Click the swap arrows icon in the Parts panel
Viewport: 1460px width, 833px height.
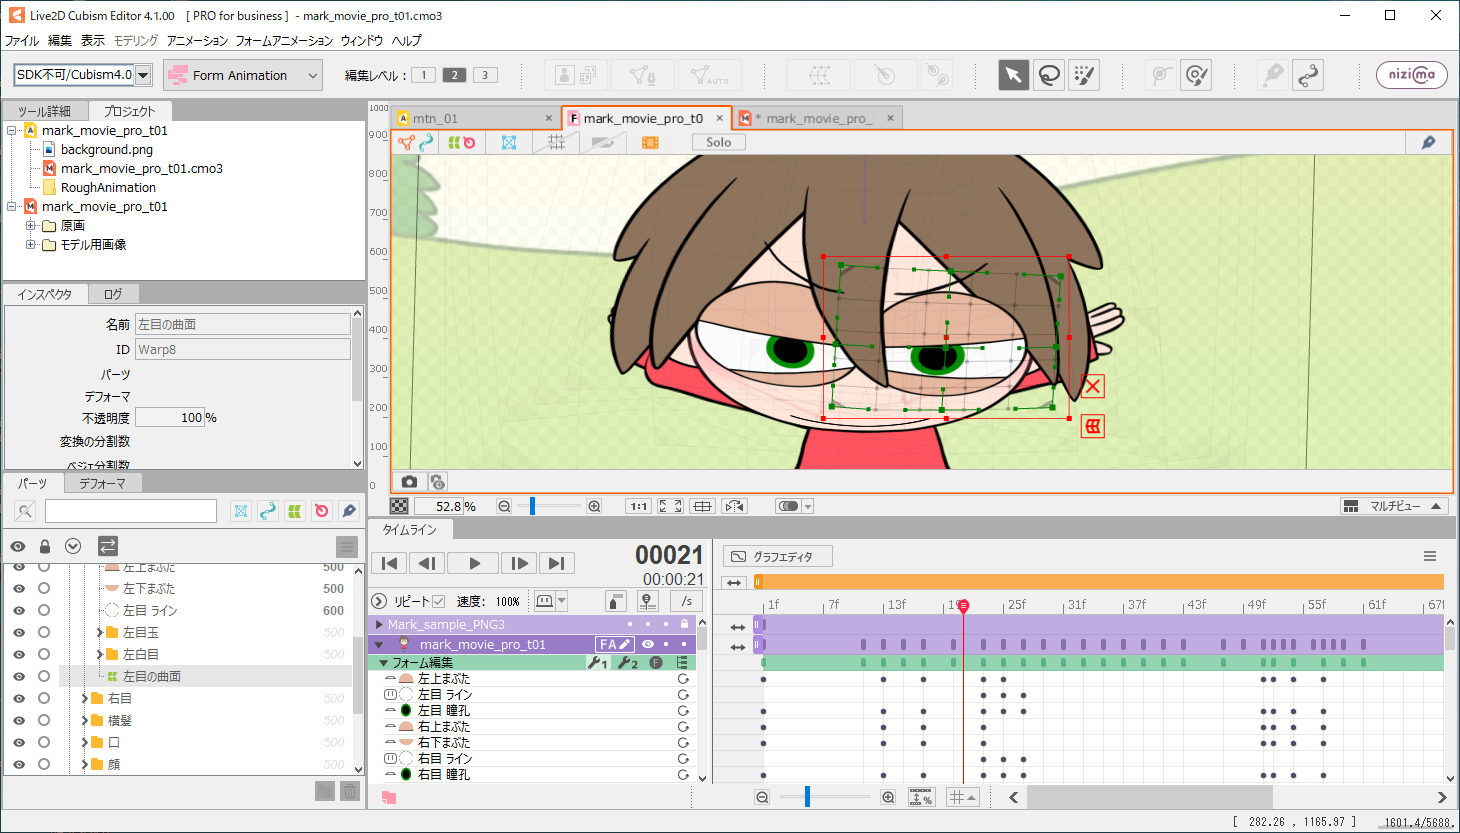108,545
